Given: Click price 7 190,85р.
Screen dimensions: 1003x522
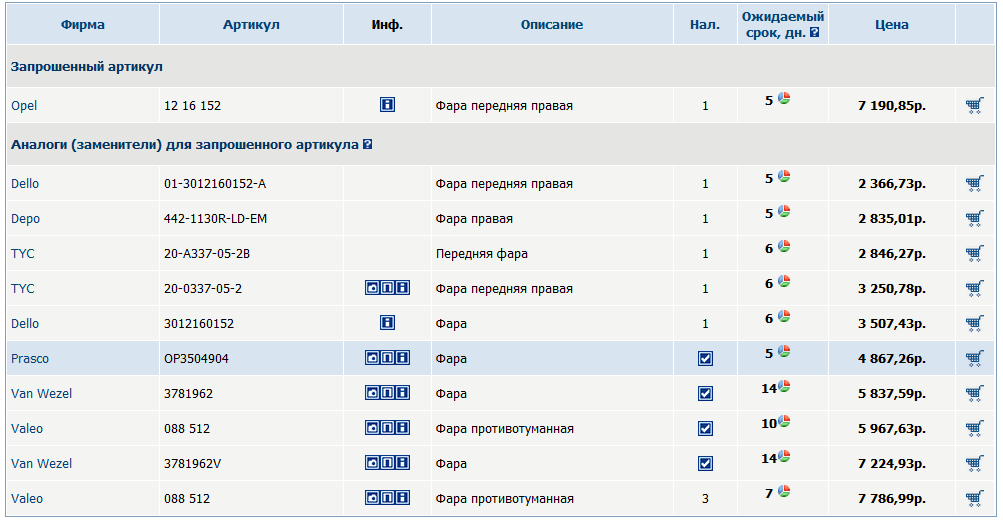Looking at the screenshot, I should (892, 106).
